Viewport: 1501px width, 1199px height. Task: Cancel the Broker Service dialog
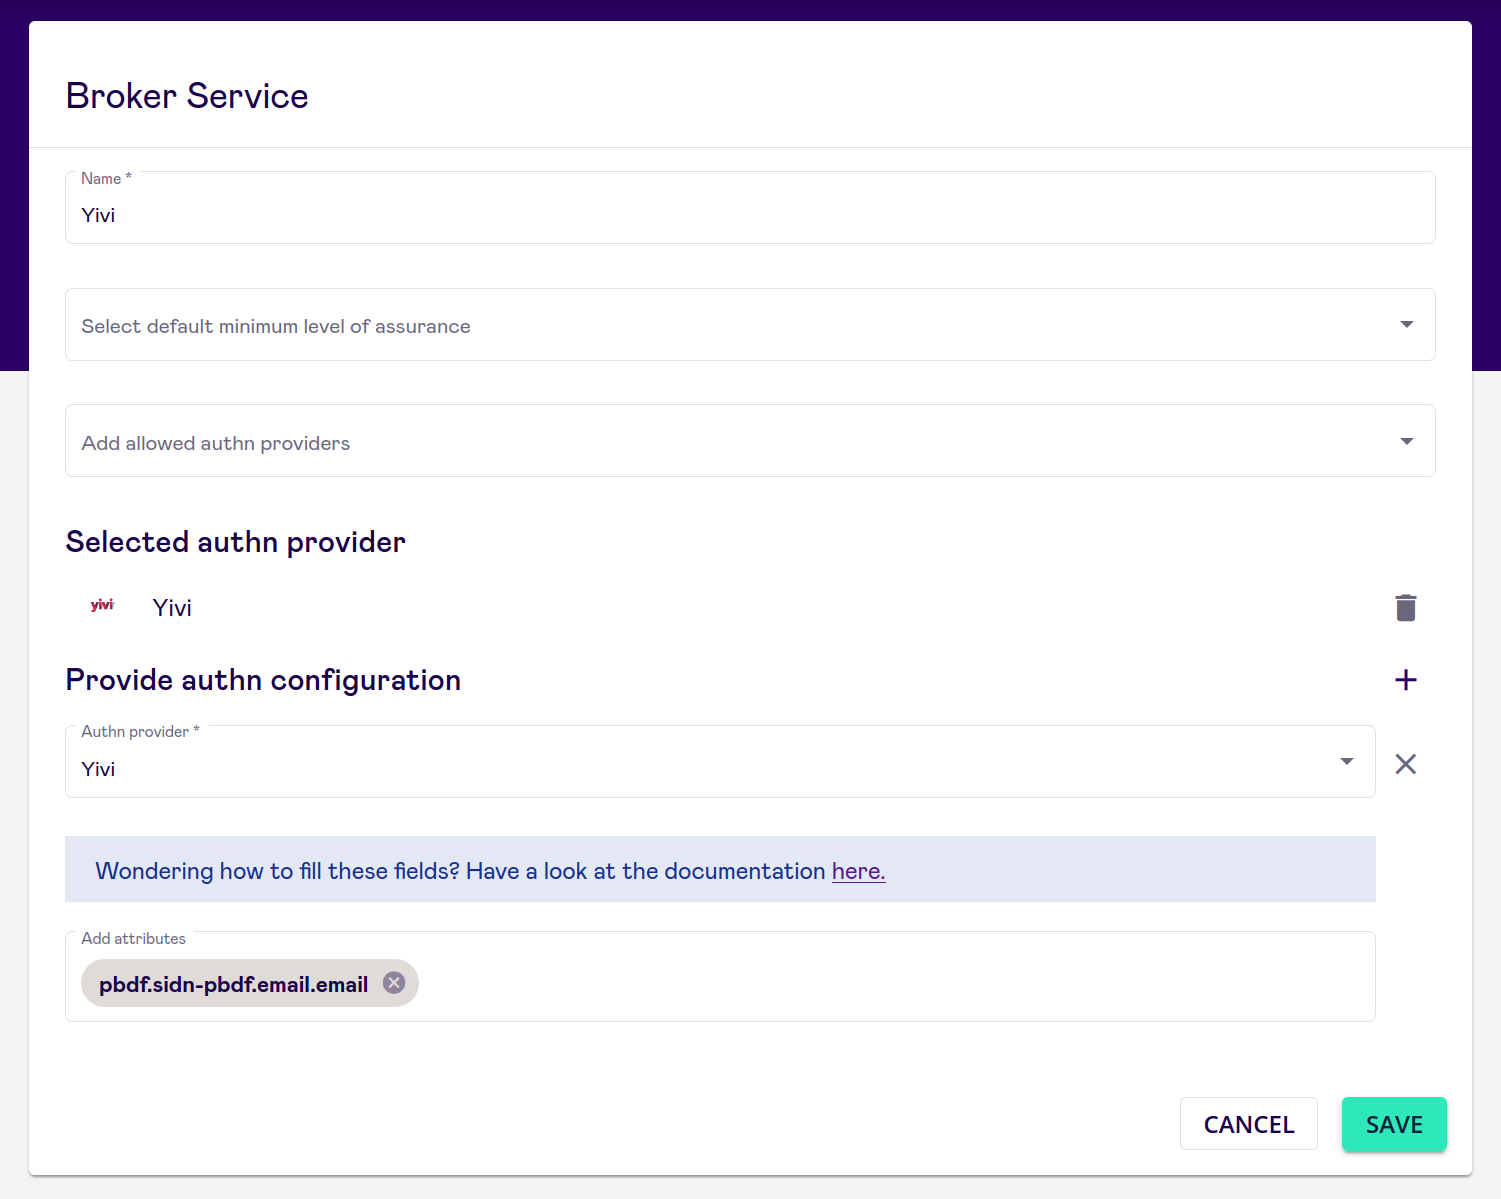click(1248, 1124)
